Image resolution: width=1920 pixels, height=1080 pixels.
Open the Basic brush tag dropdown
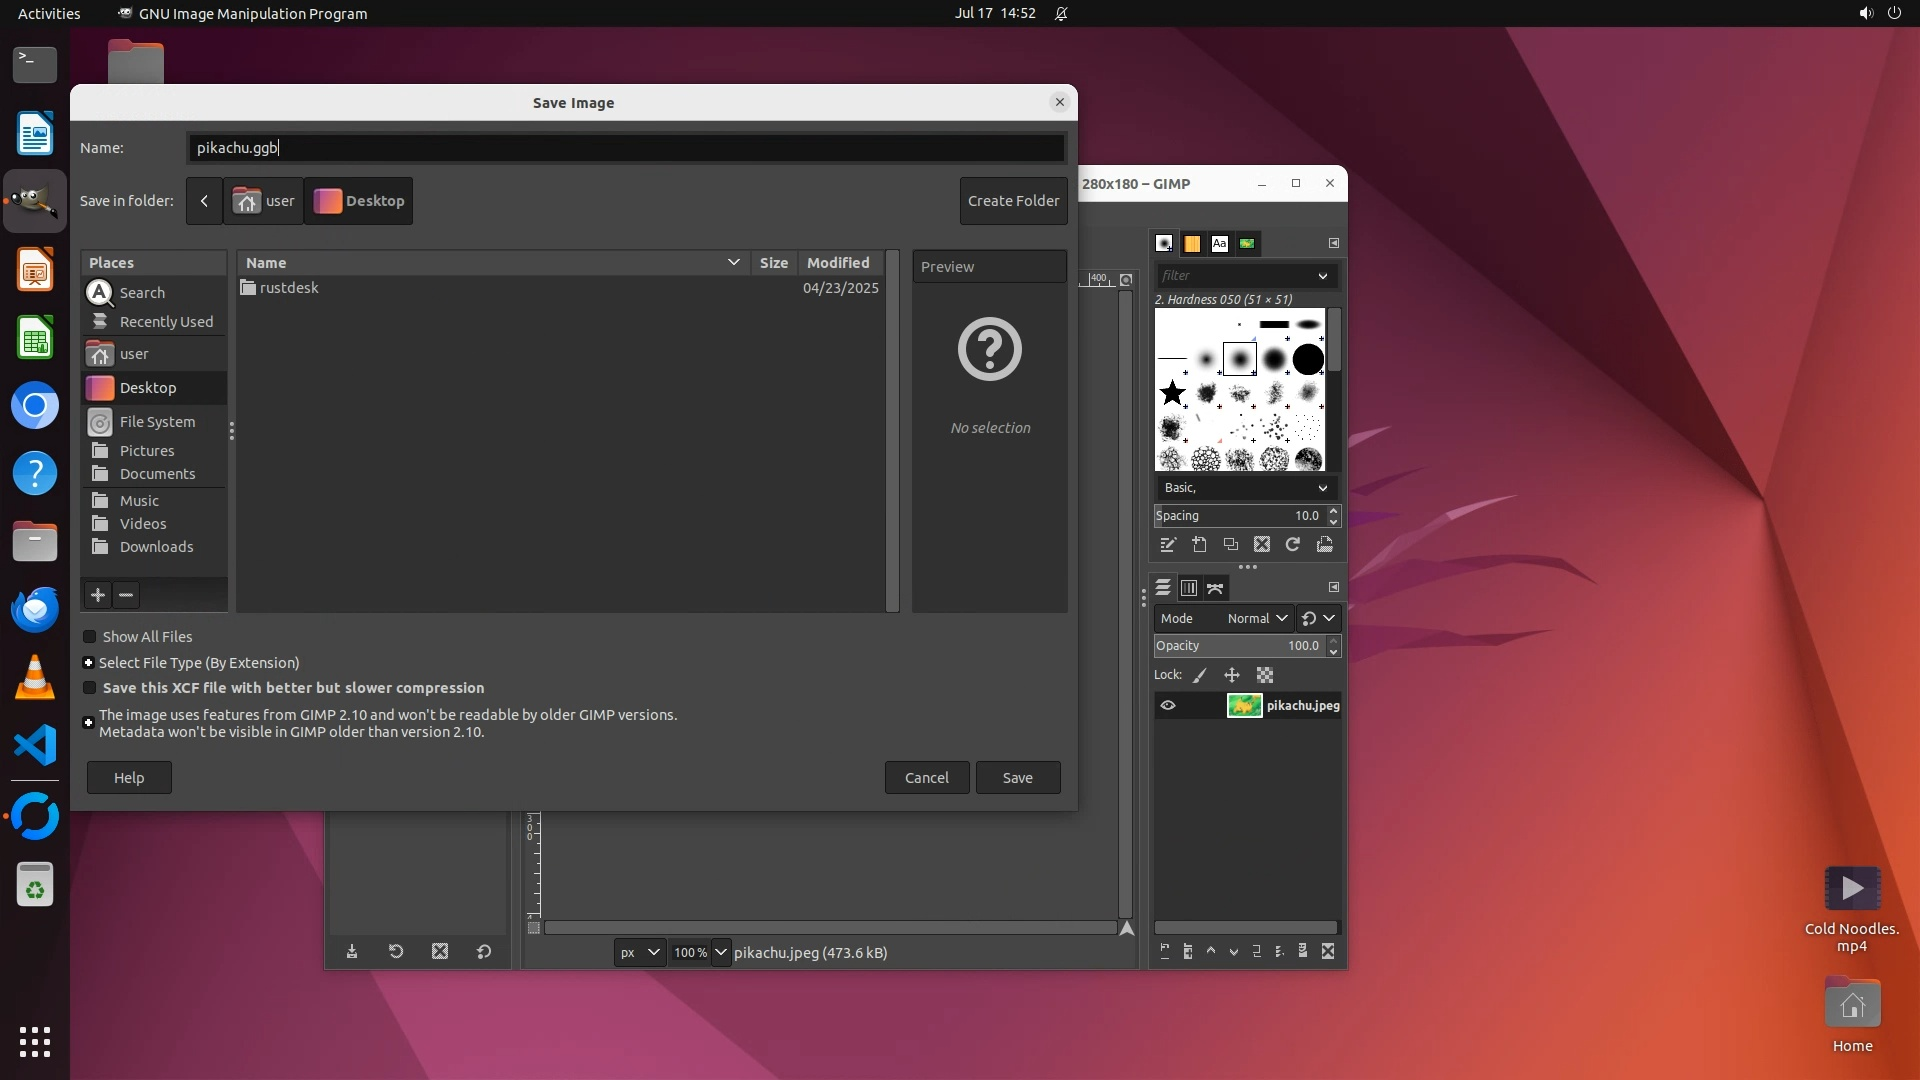point(1245,488)
